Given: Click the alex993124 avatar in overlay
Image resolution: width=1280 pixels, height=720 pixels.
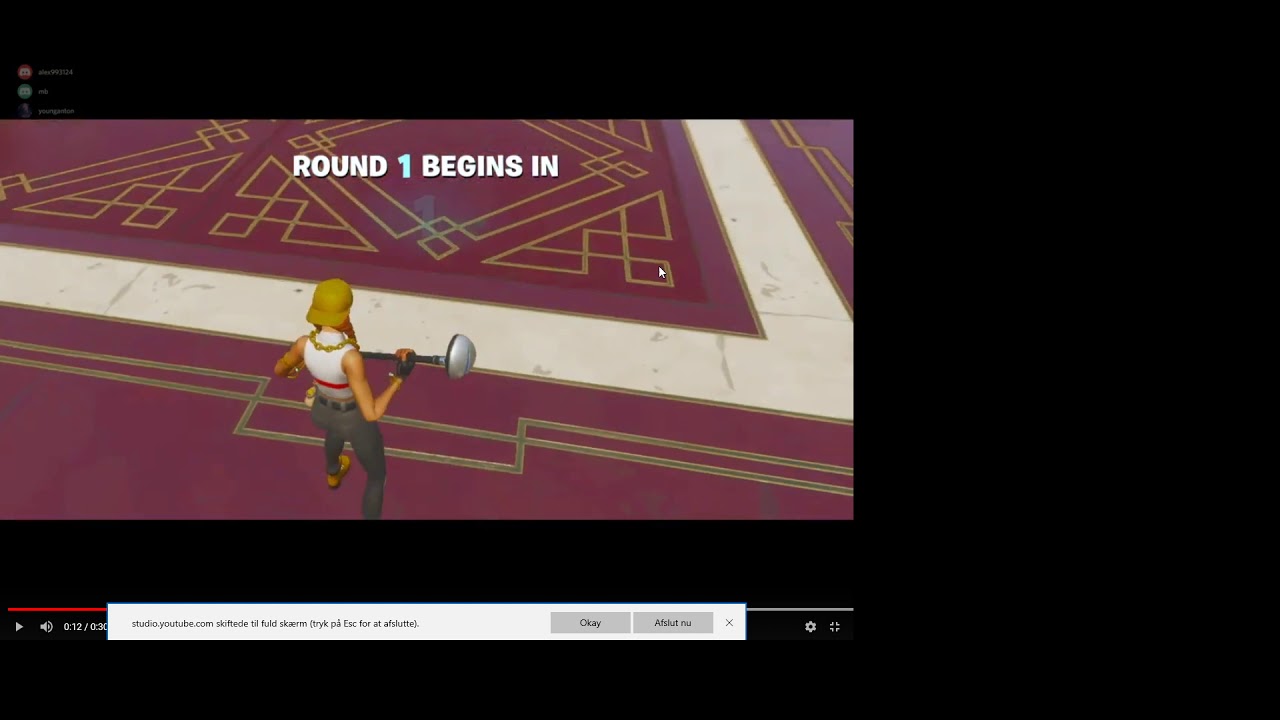Looking at the screenshot, I should [x=25, y=72].
